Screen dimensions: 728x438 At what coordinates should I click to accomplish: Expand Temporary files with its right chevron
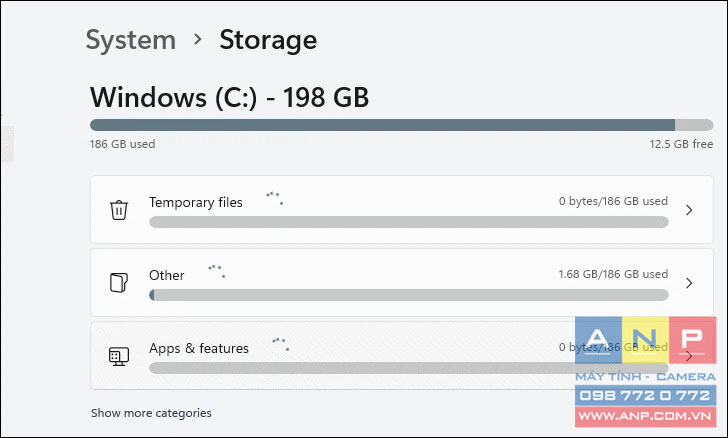pos(689,210)
